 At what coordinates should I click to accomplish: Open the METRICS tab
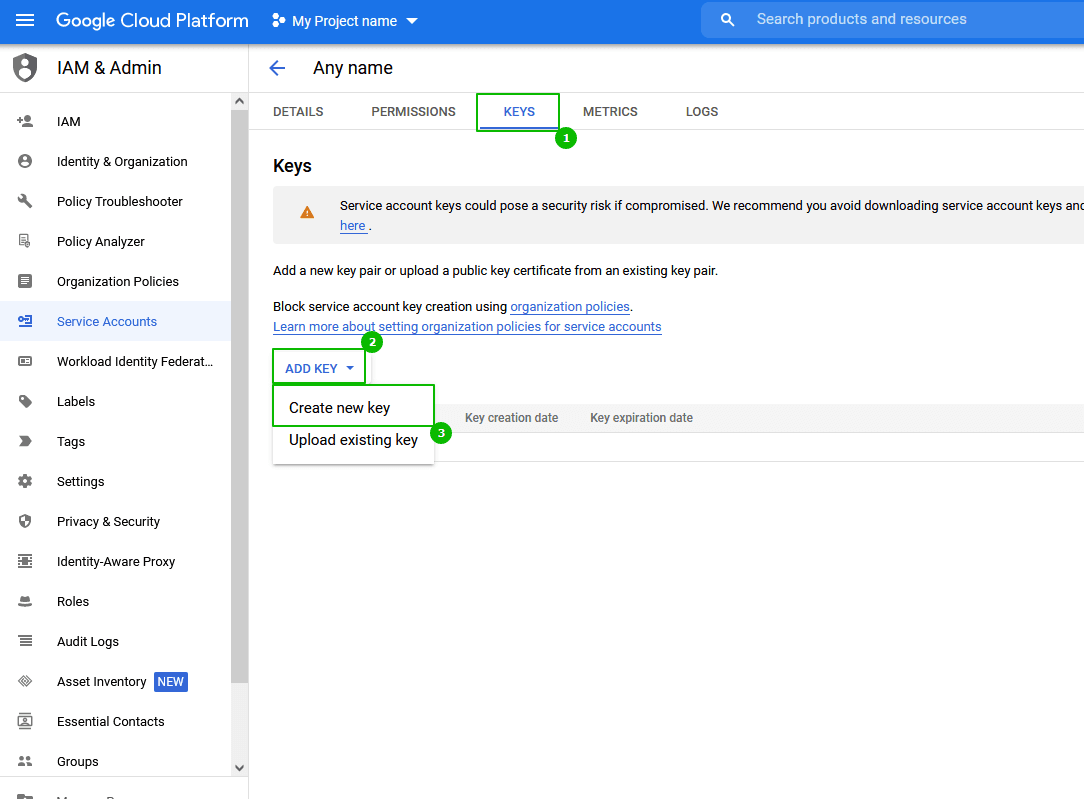click(x=610, y=112)
